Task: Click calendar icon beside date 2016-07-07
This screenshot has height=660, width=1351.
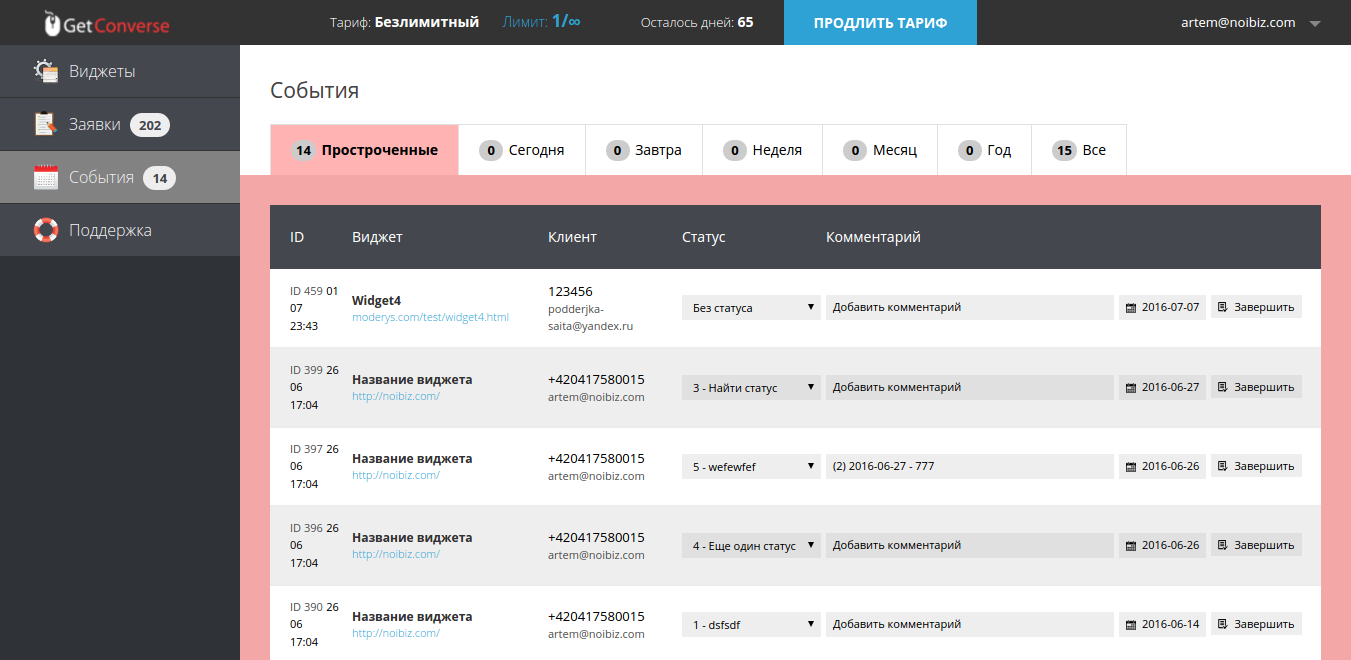Action: [x=1131, y=308]
